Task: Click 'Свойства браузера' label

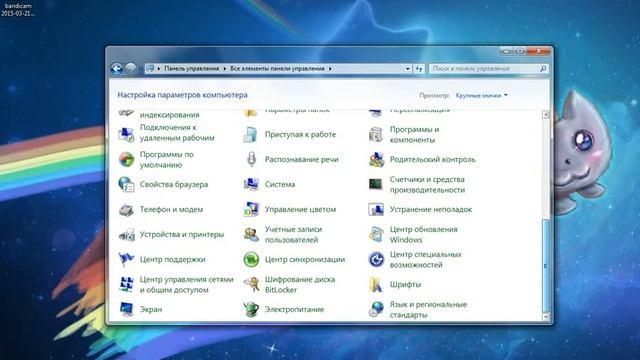Action: [x=174, y=184]
